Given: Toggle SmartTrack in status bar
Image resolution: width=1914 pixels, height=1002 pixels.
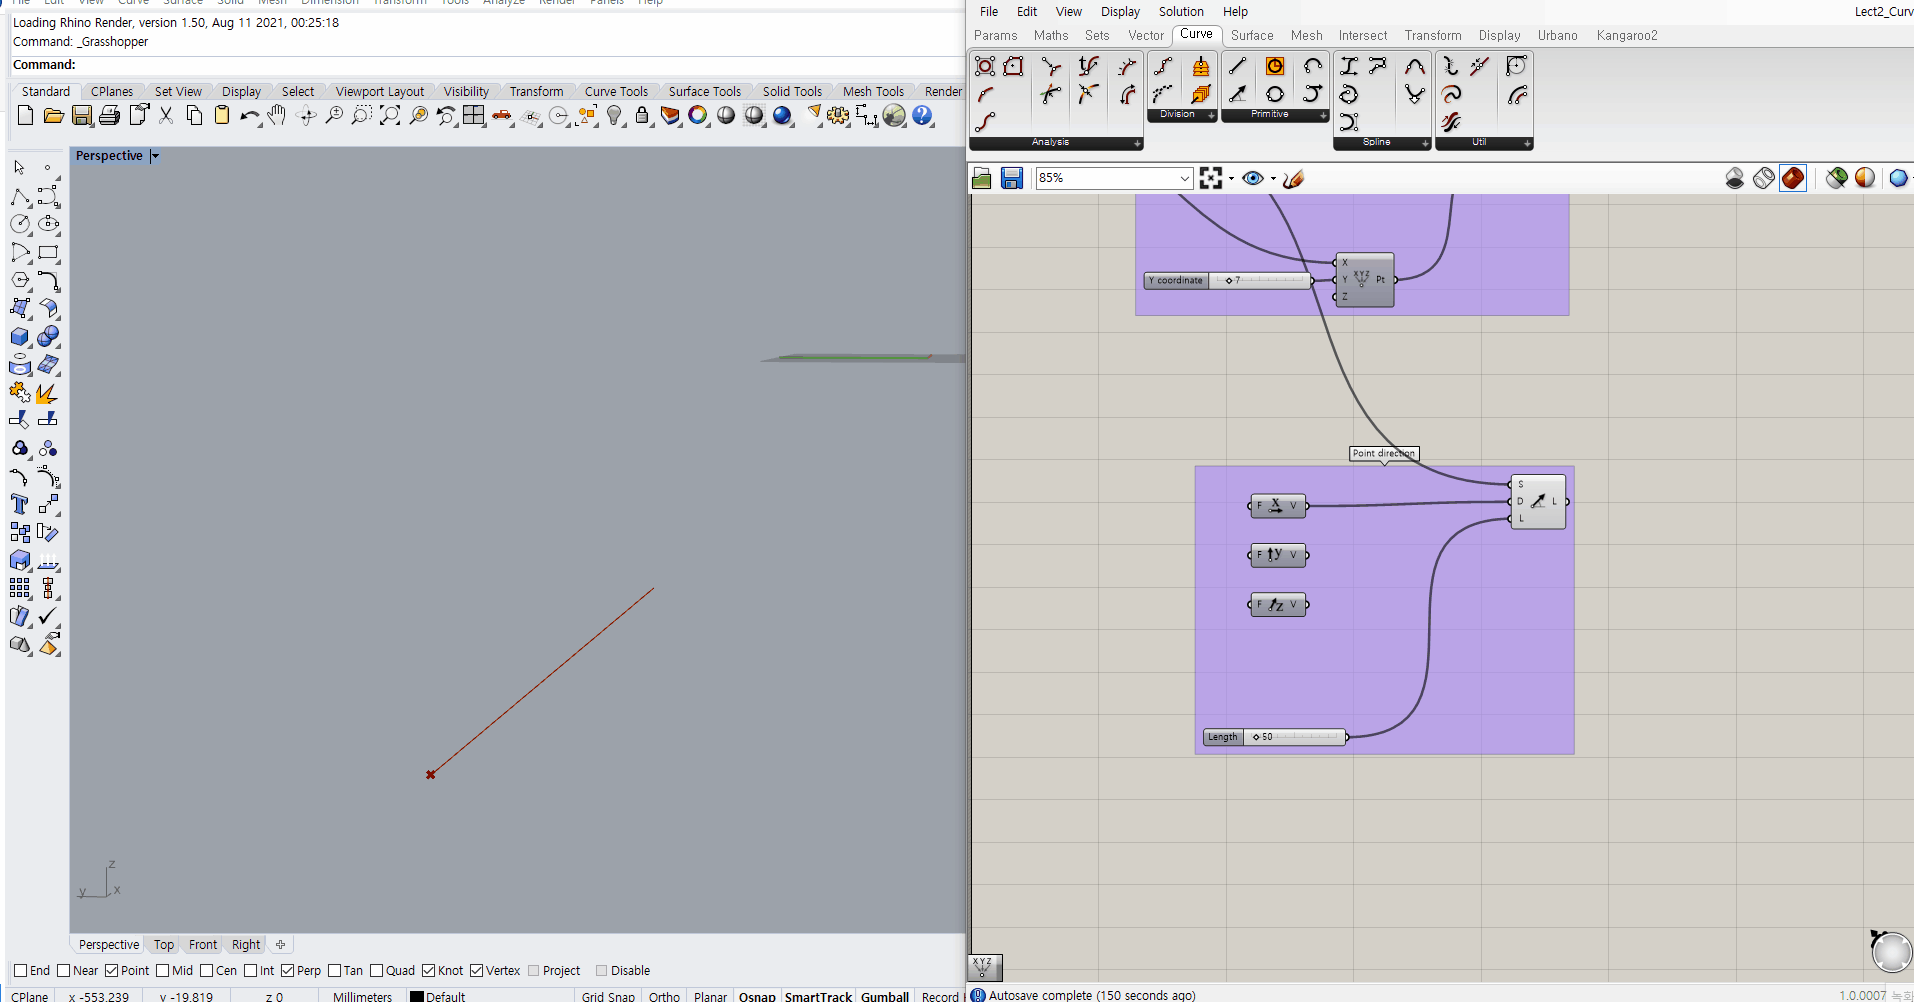Looking at the screenshot, I should pyautogui.click(x=818, y=996).
